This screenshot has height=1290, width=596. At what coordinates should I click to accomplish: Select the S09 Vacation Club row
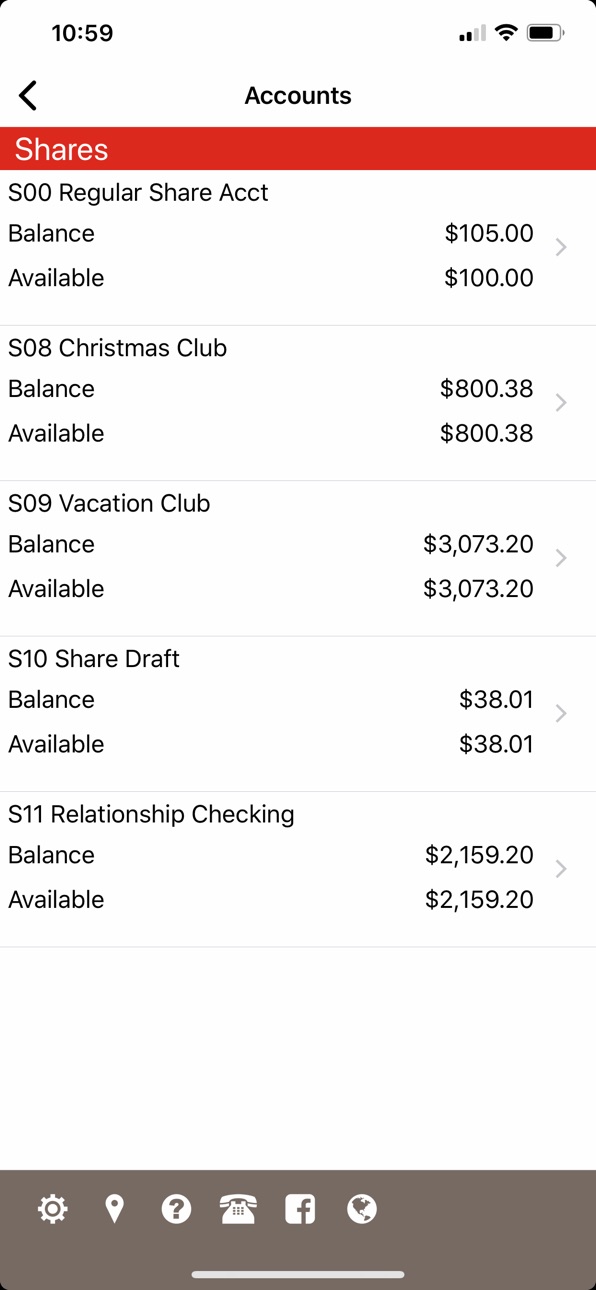(x=298, y=558)
